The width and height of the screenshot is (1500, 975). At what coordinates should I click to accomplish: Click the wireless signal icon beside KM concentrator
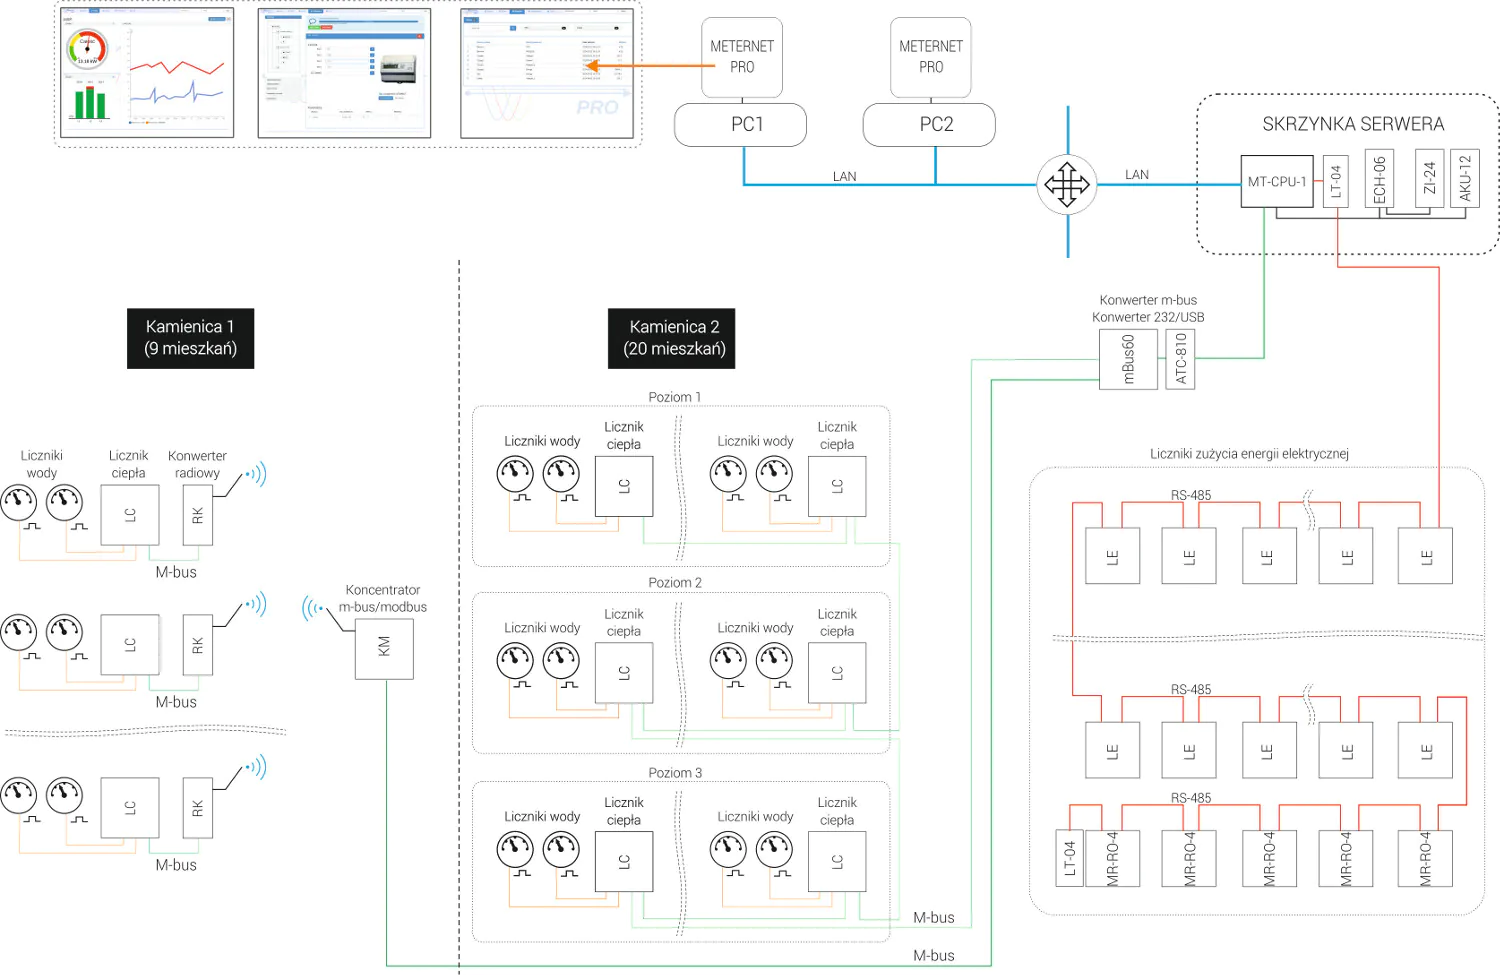click(313, 608)
